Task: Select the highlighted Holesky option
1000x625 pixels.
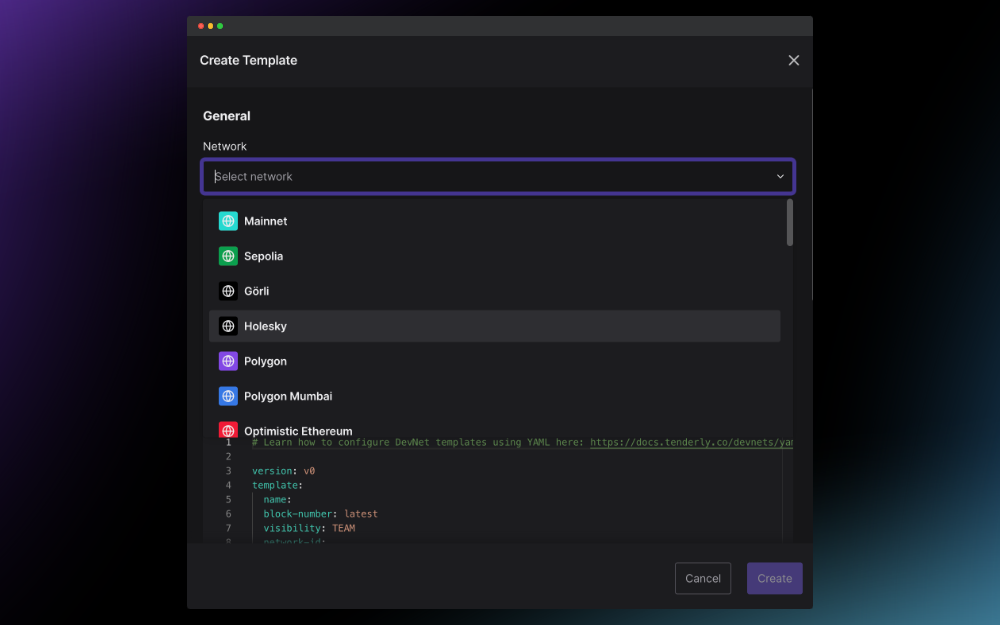Action: pyautogui.click(x=494, y=327)
